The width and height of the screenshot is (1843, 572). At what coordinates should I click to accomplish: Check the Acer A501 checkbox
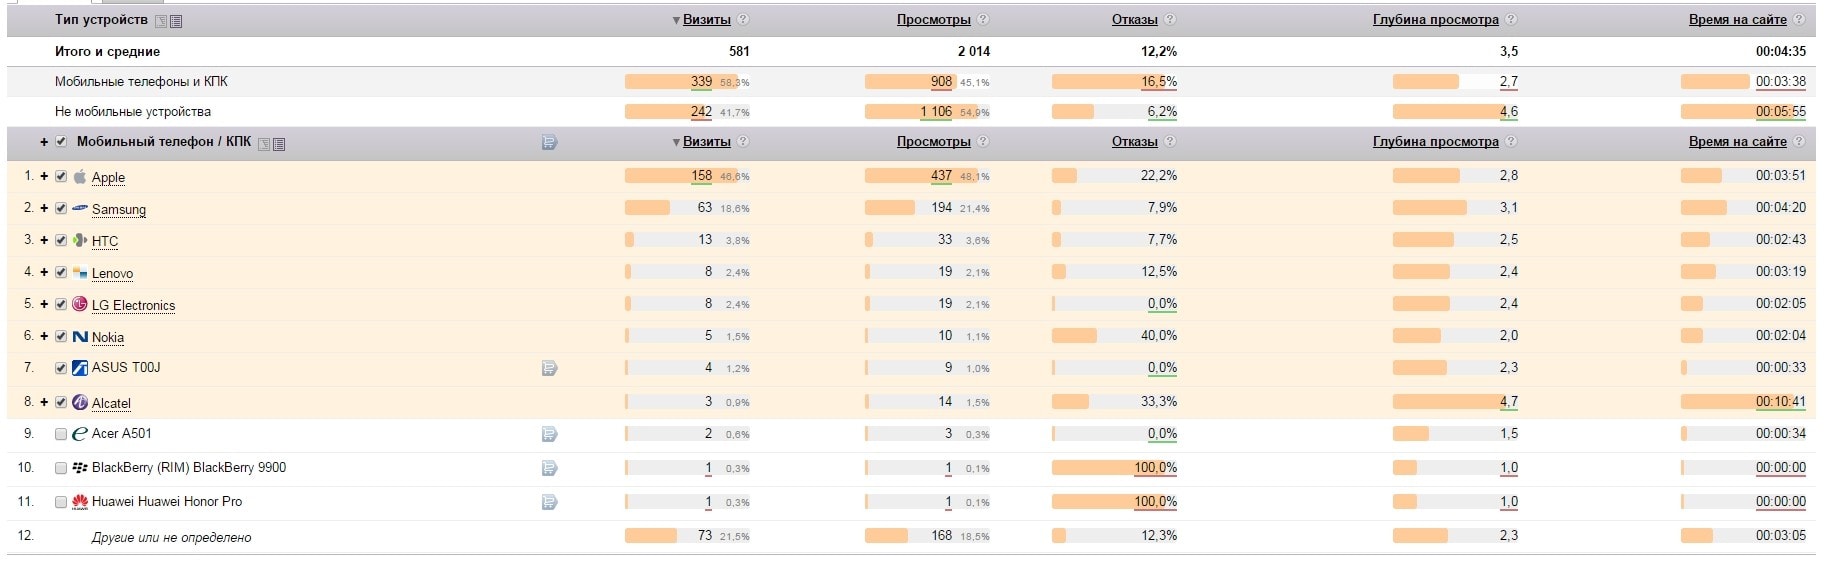coord(61,434)
